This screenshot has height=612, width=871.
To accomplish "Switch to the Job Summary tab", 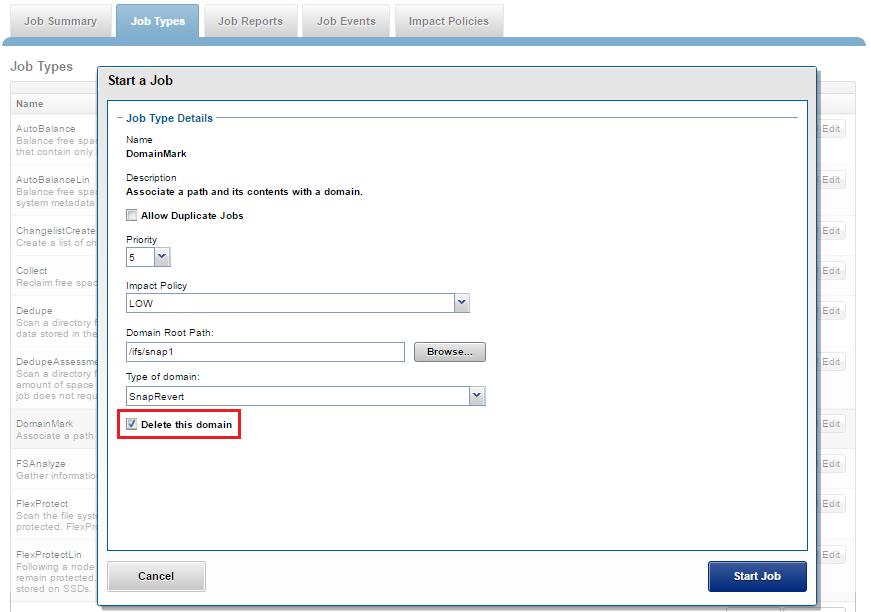I will [60, 21].
